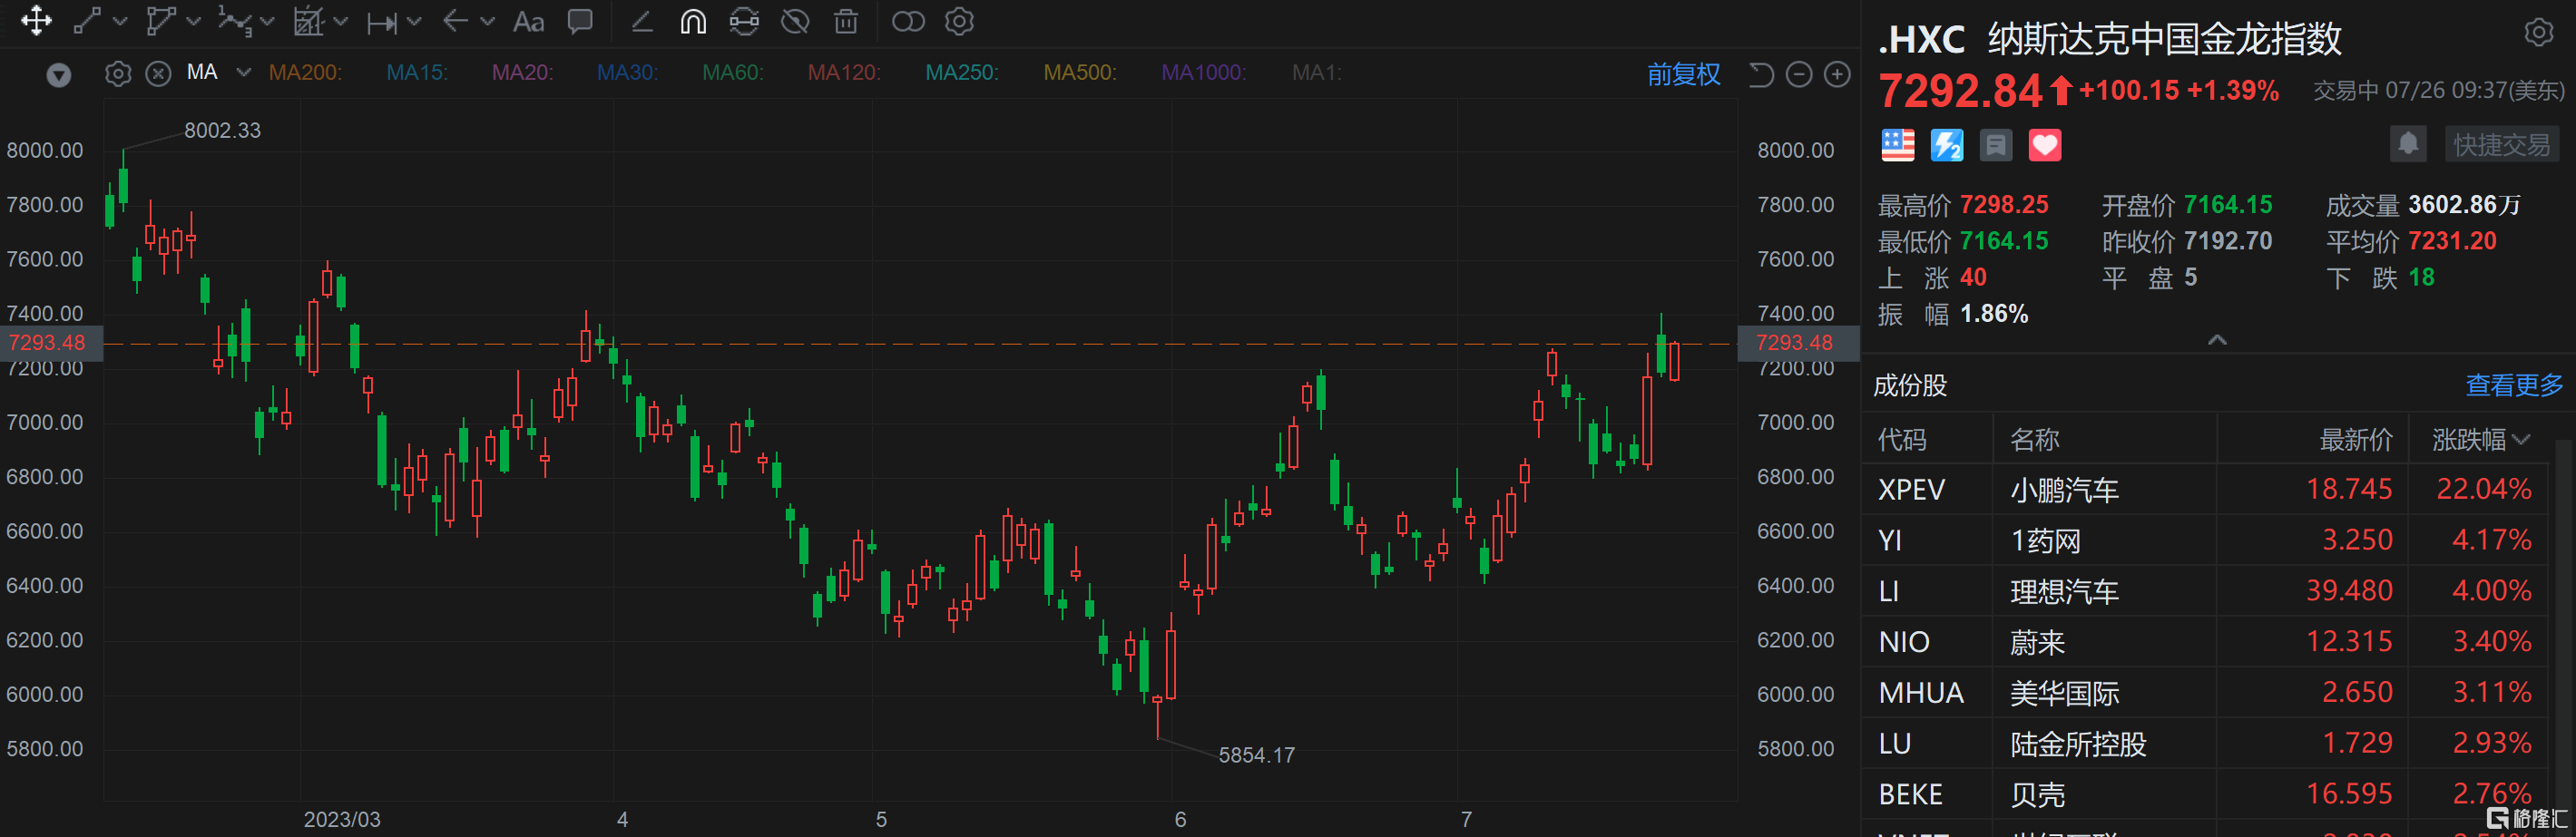Collapse quote details with up chevron
Image resolution: width=2576 pixels, height=837 pixels.
coord(2217,340)
